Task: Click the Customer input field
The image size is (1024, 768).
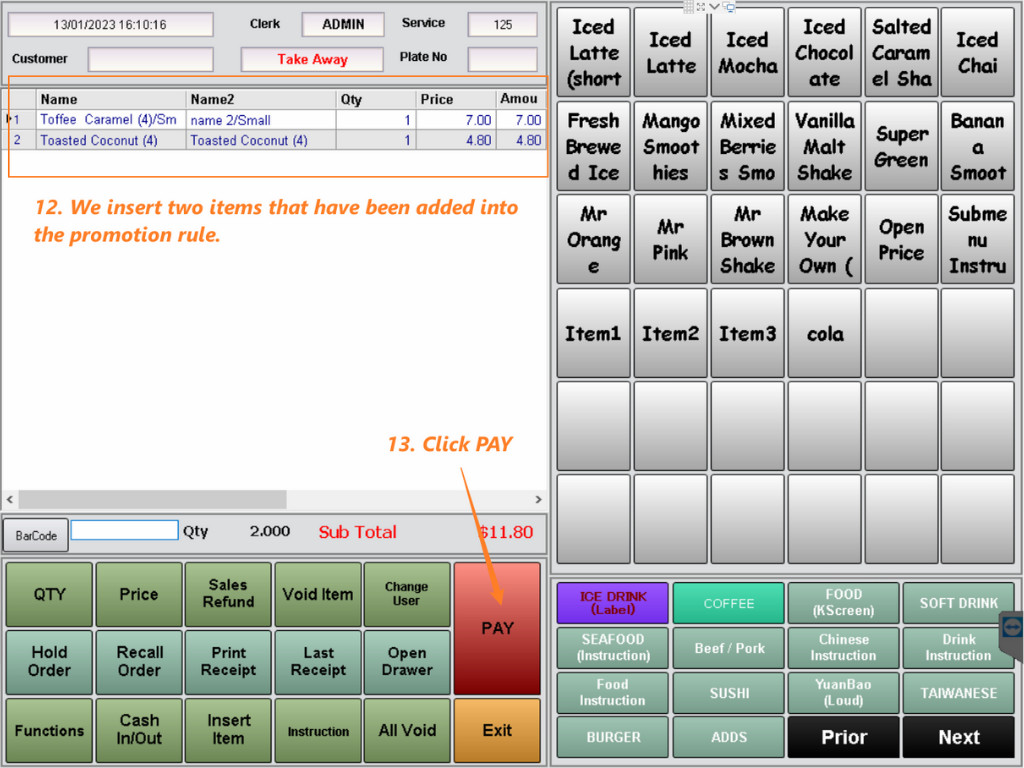Action: (x=150, y=59)
